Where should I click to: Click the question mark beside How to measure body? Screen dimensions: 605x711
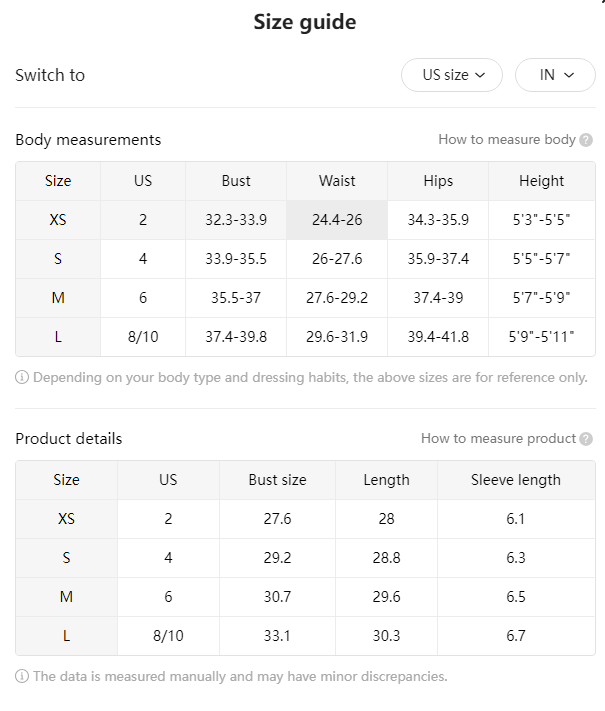pos(586,140)
